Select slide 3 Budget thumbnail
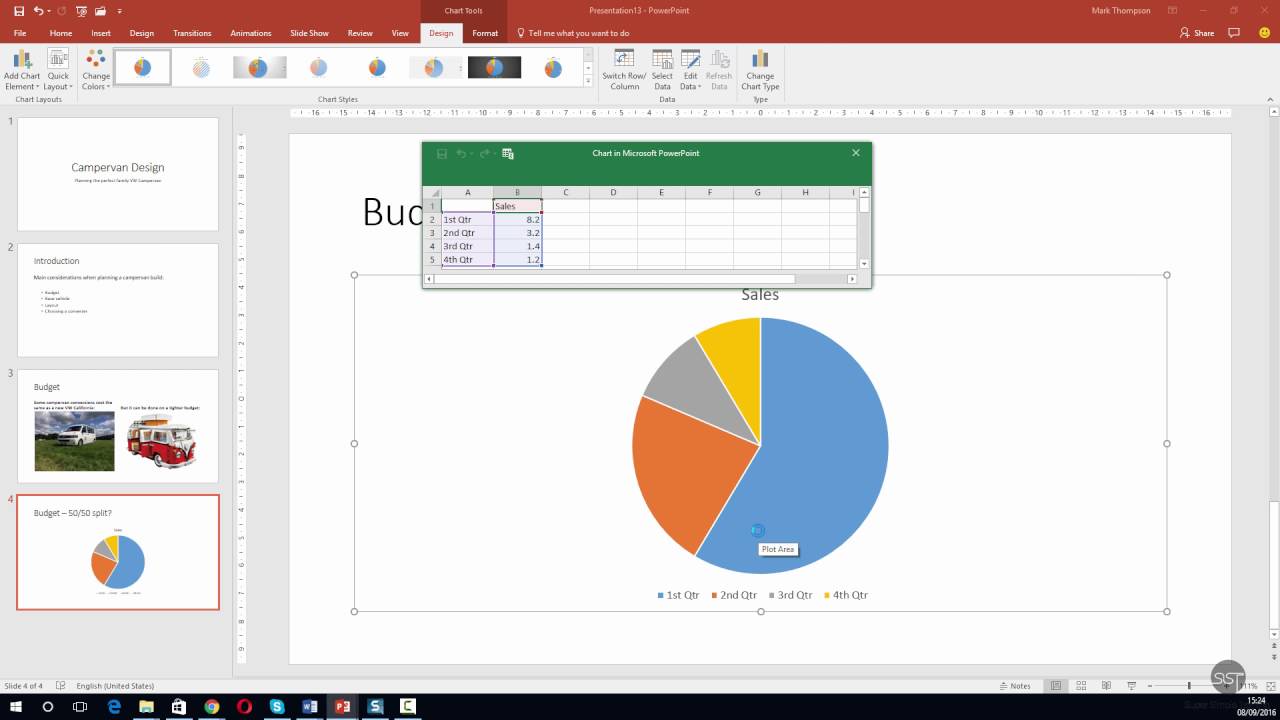The width and height of the screenshot is (1280, 720). click(x=118, y=426)
